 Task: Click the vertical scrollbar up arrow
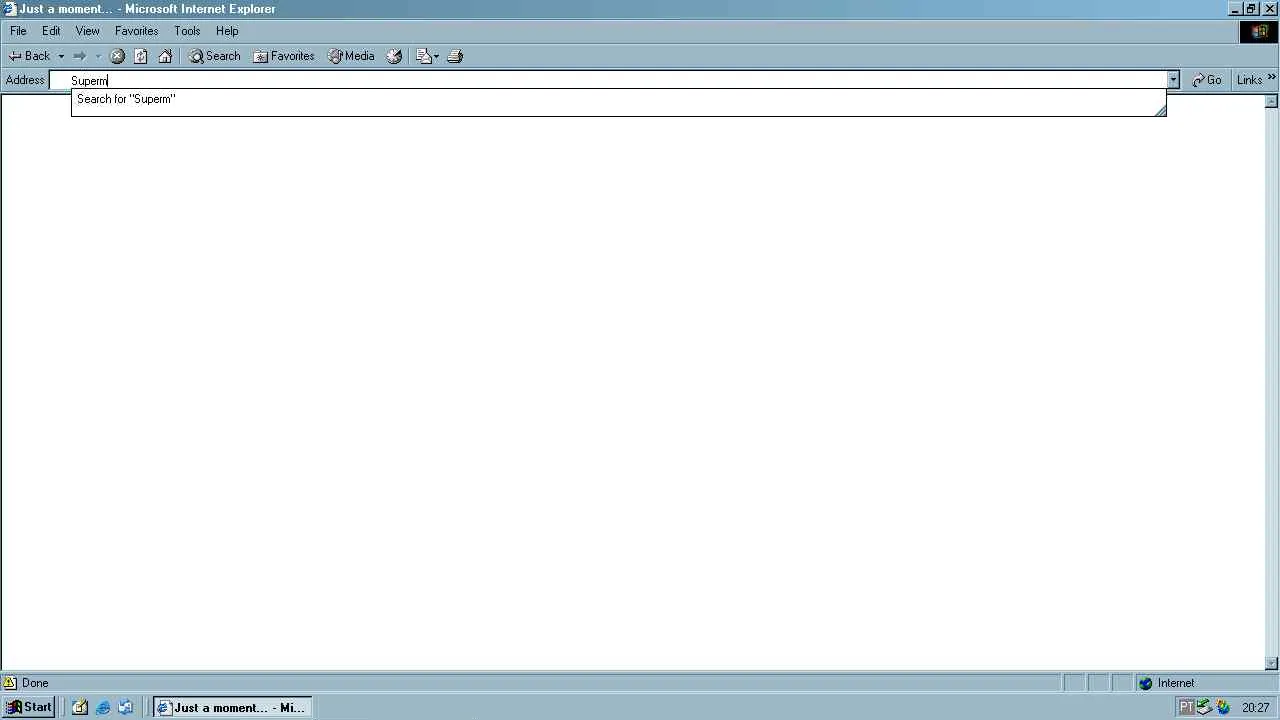coord(1272,101)
